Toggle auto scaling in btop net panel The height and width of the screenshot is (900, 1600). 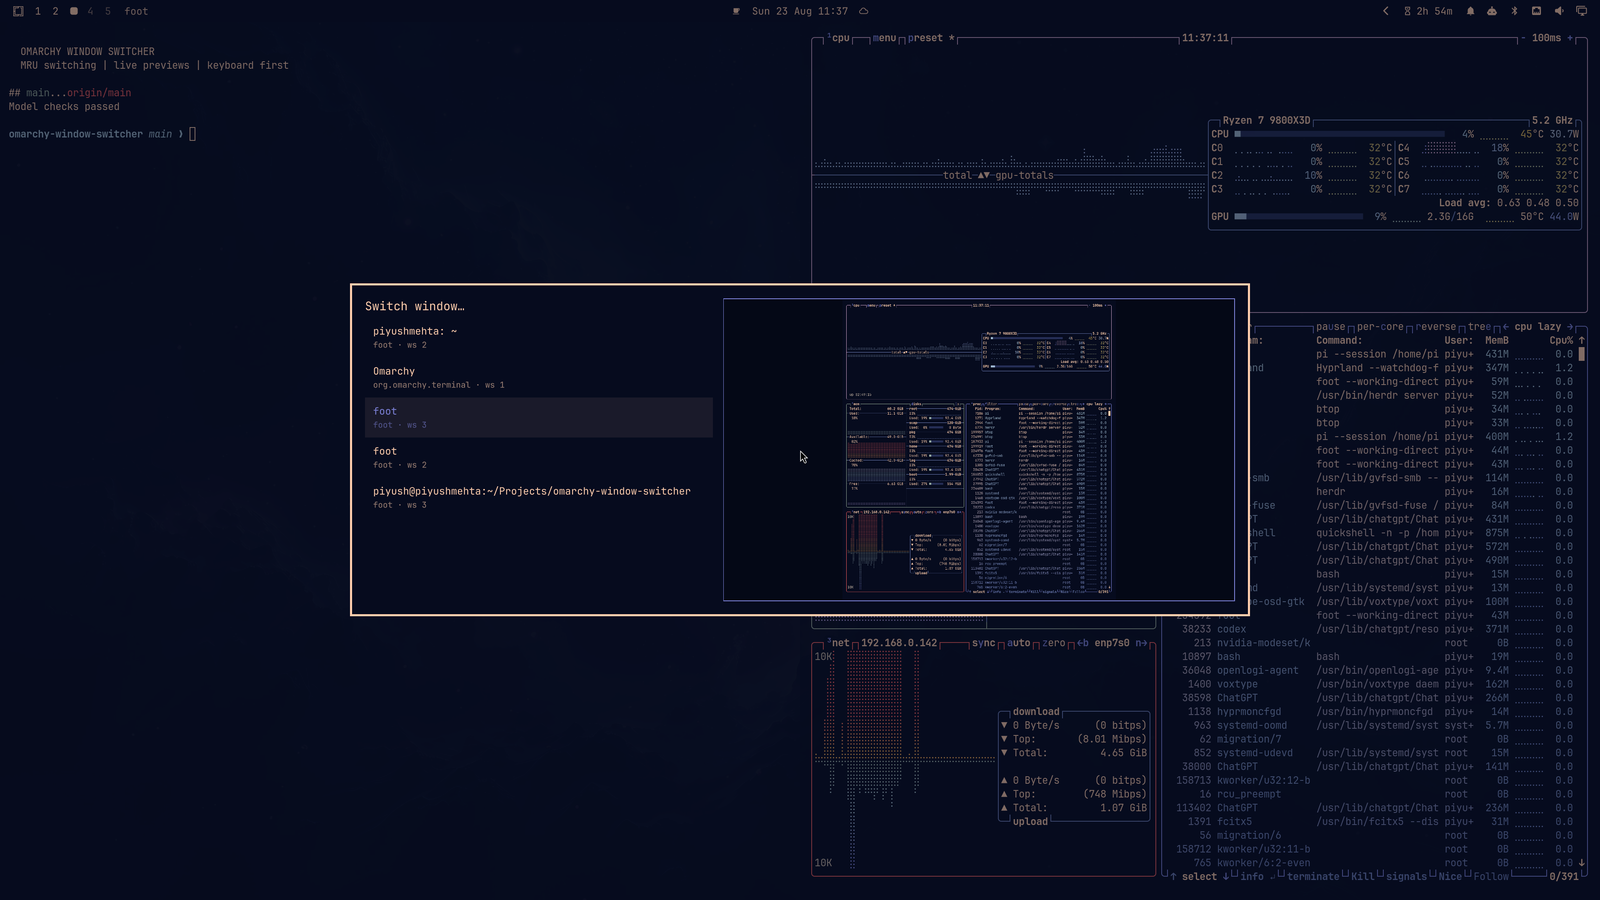click(x=1019, y=643)
